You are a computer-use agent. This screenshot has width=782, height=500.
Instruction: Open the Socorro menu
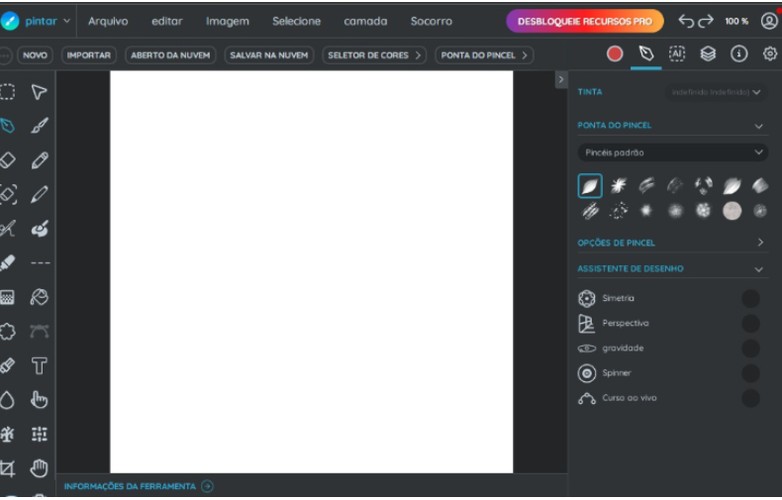(x=431, y=21)
